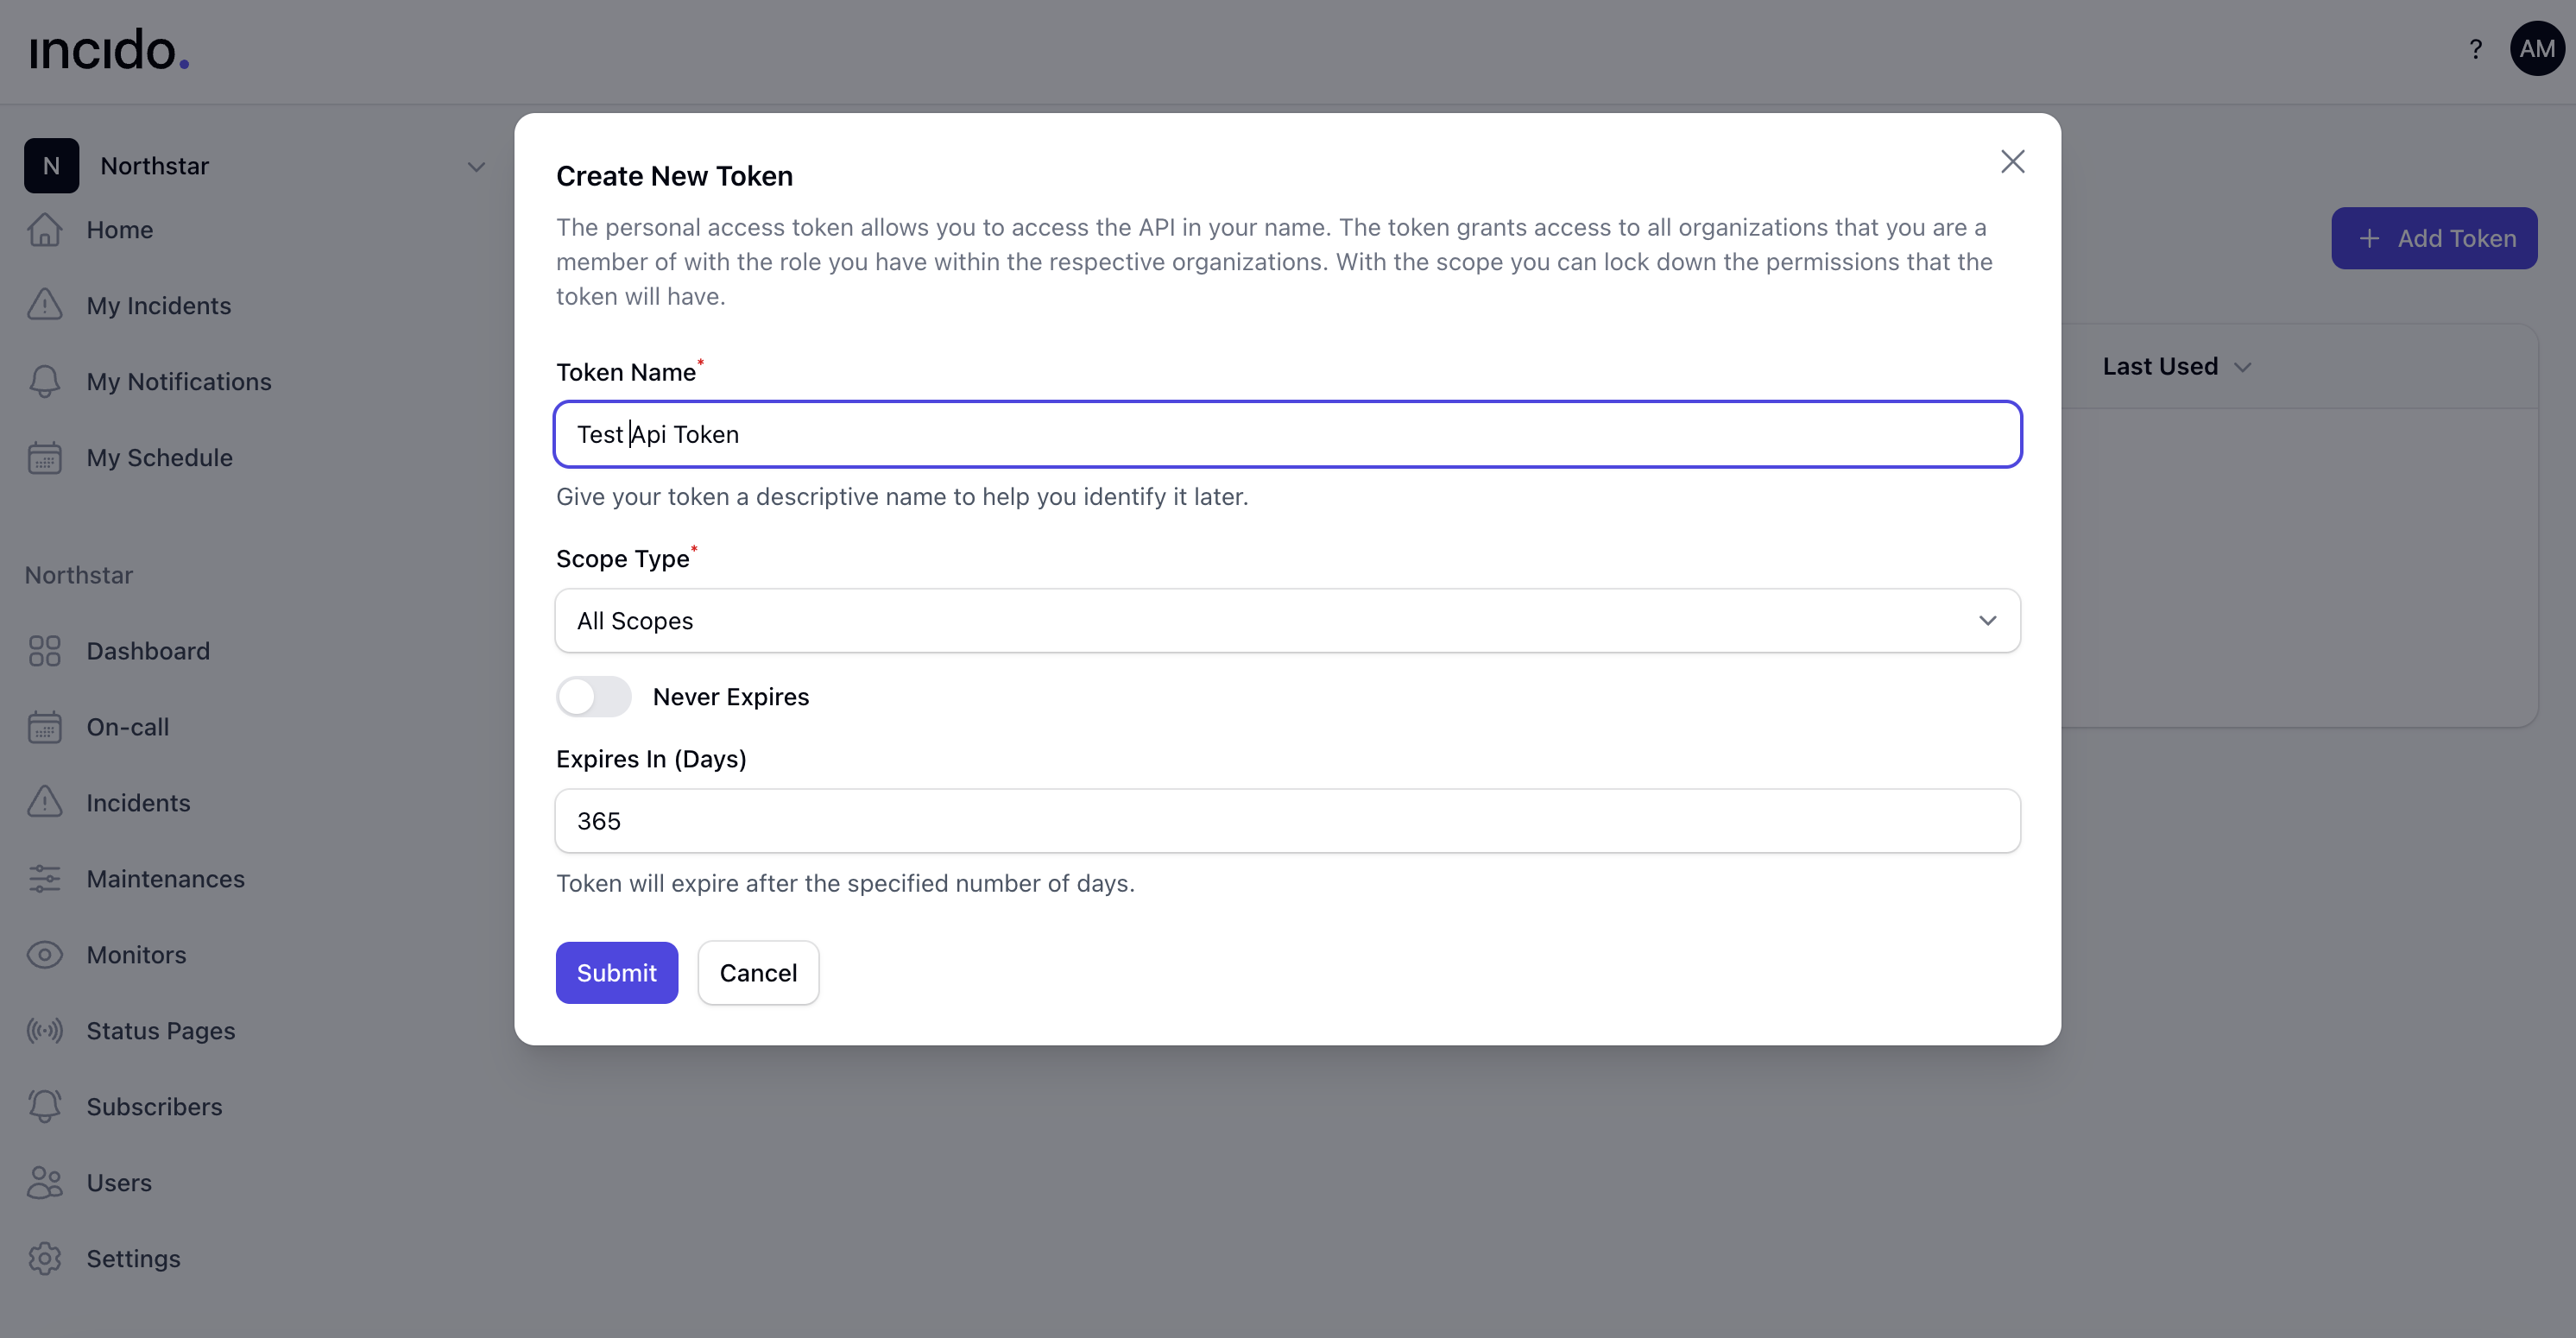Click the Create New Token title
2576x1338 pixels.
(x=675, y=176)
